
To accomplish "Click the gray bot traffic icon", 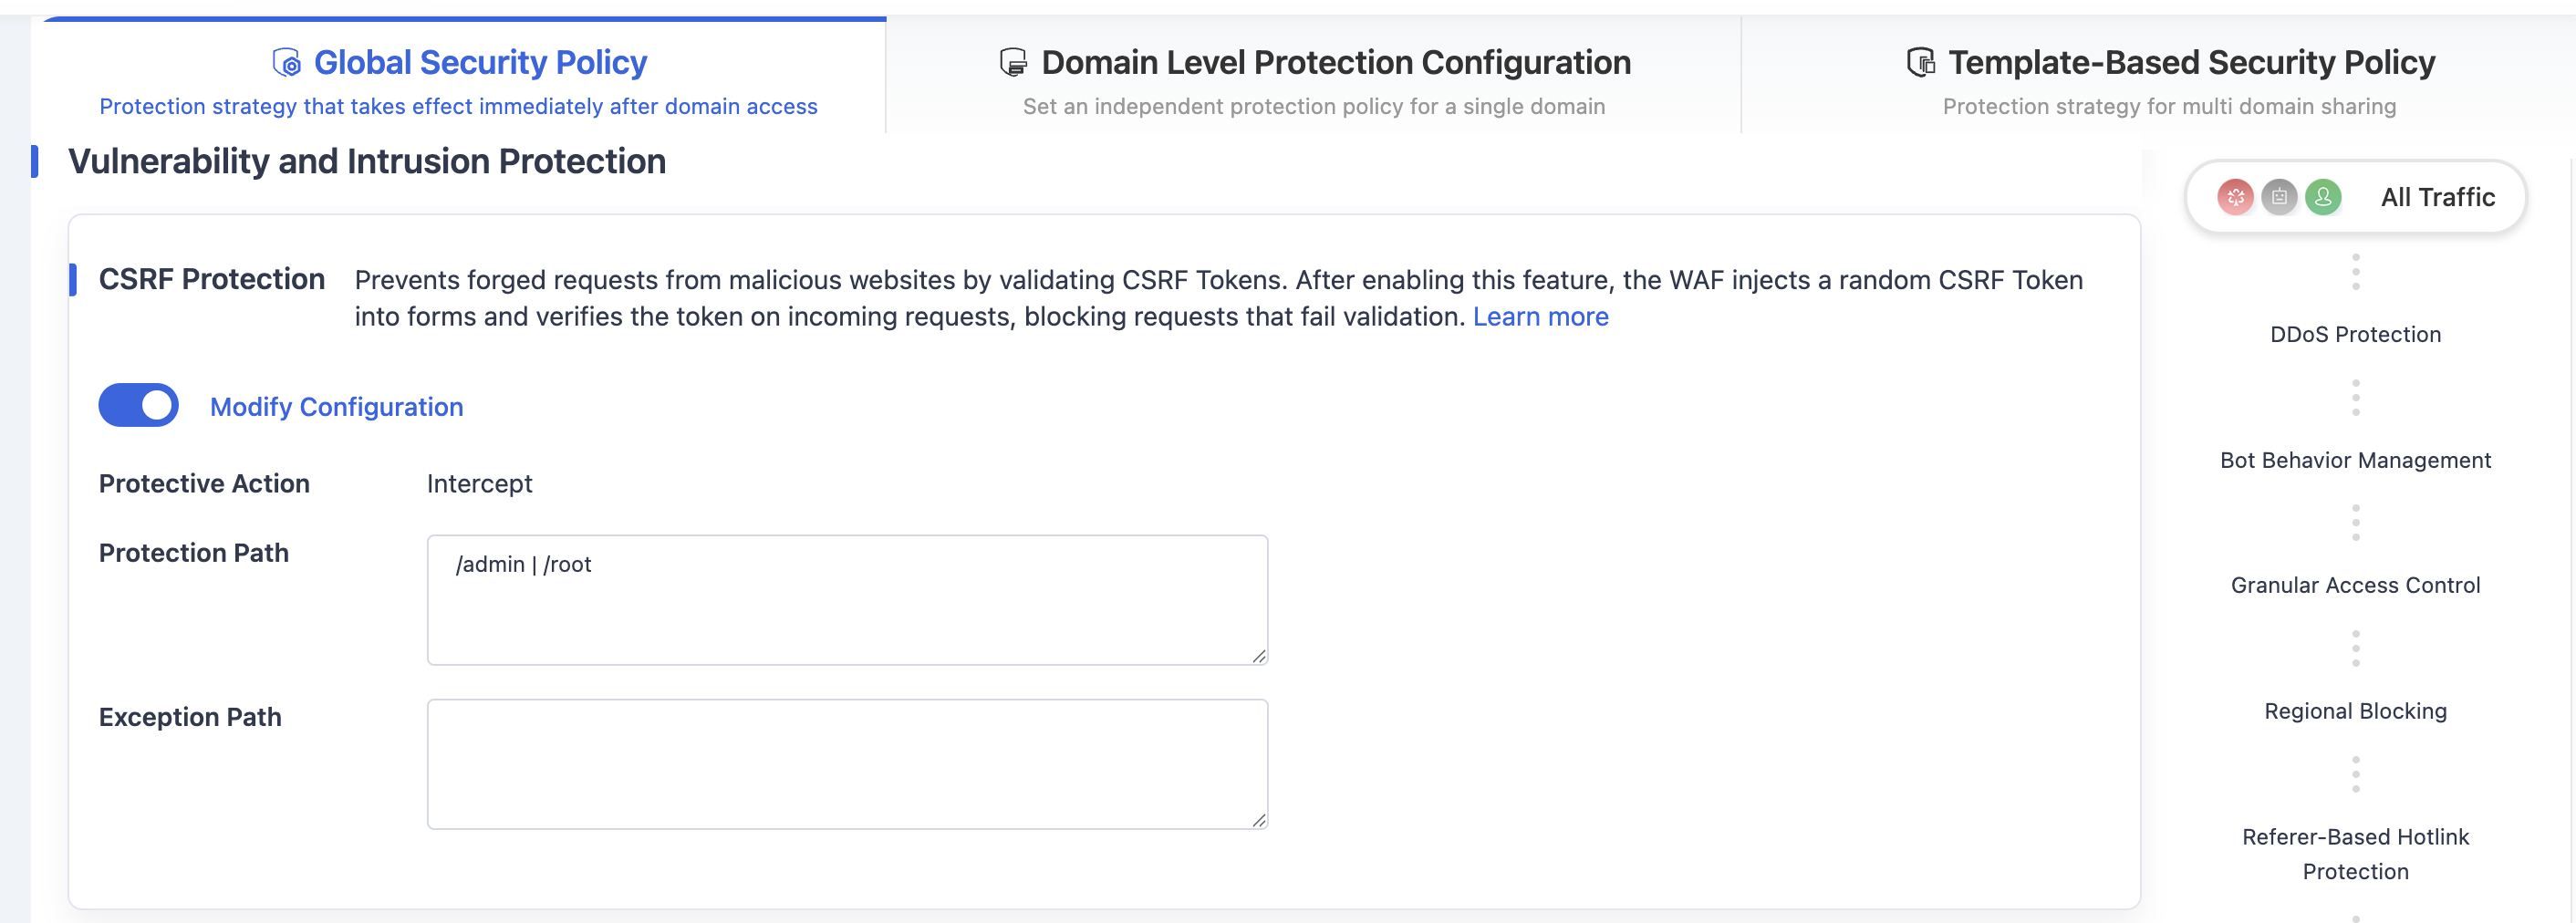I will click(x=2279, y=197).
